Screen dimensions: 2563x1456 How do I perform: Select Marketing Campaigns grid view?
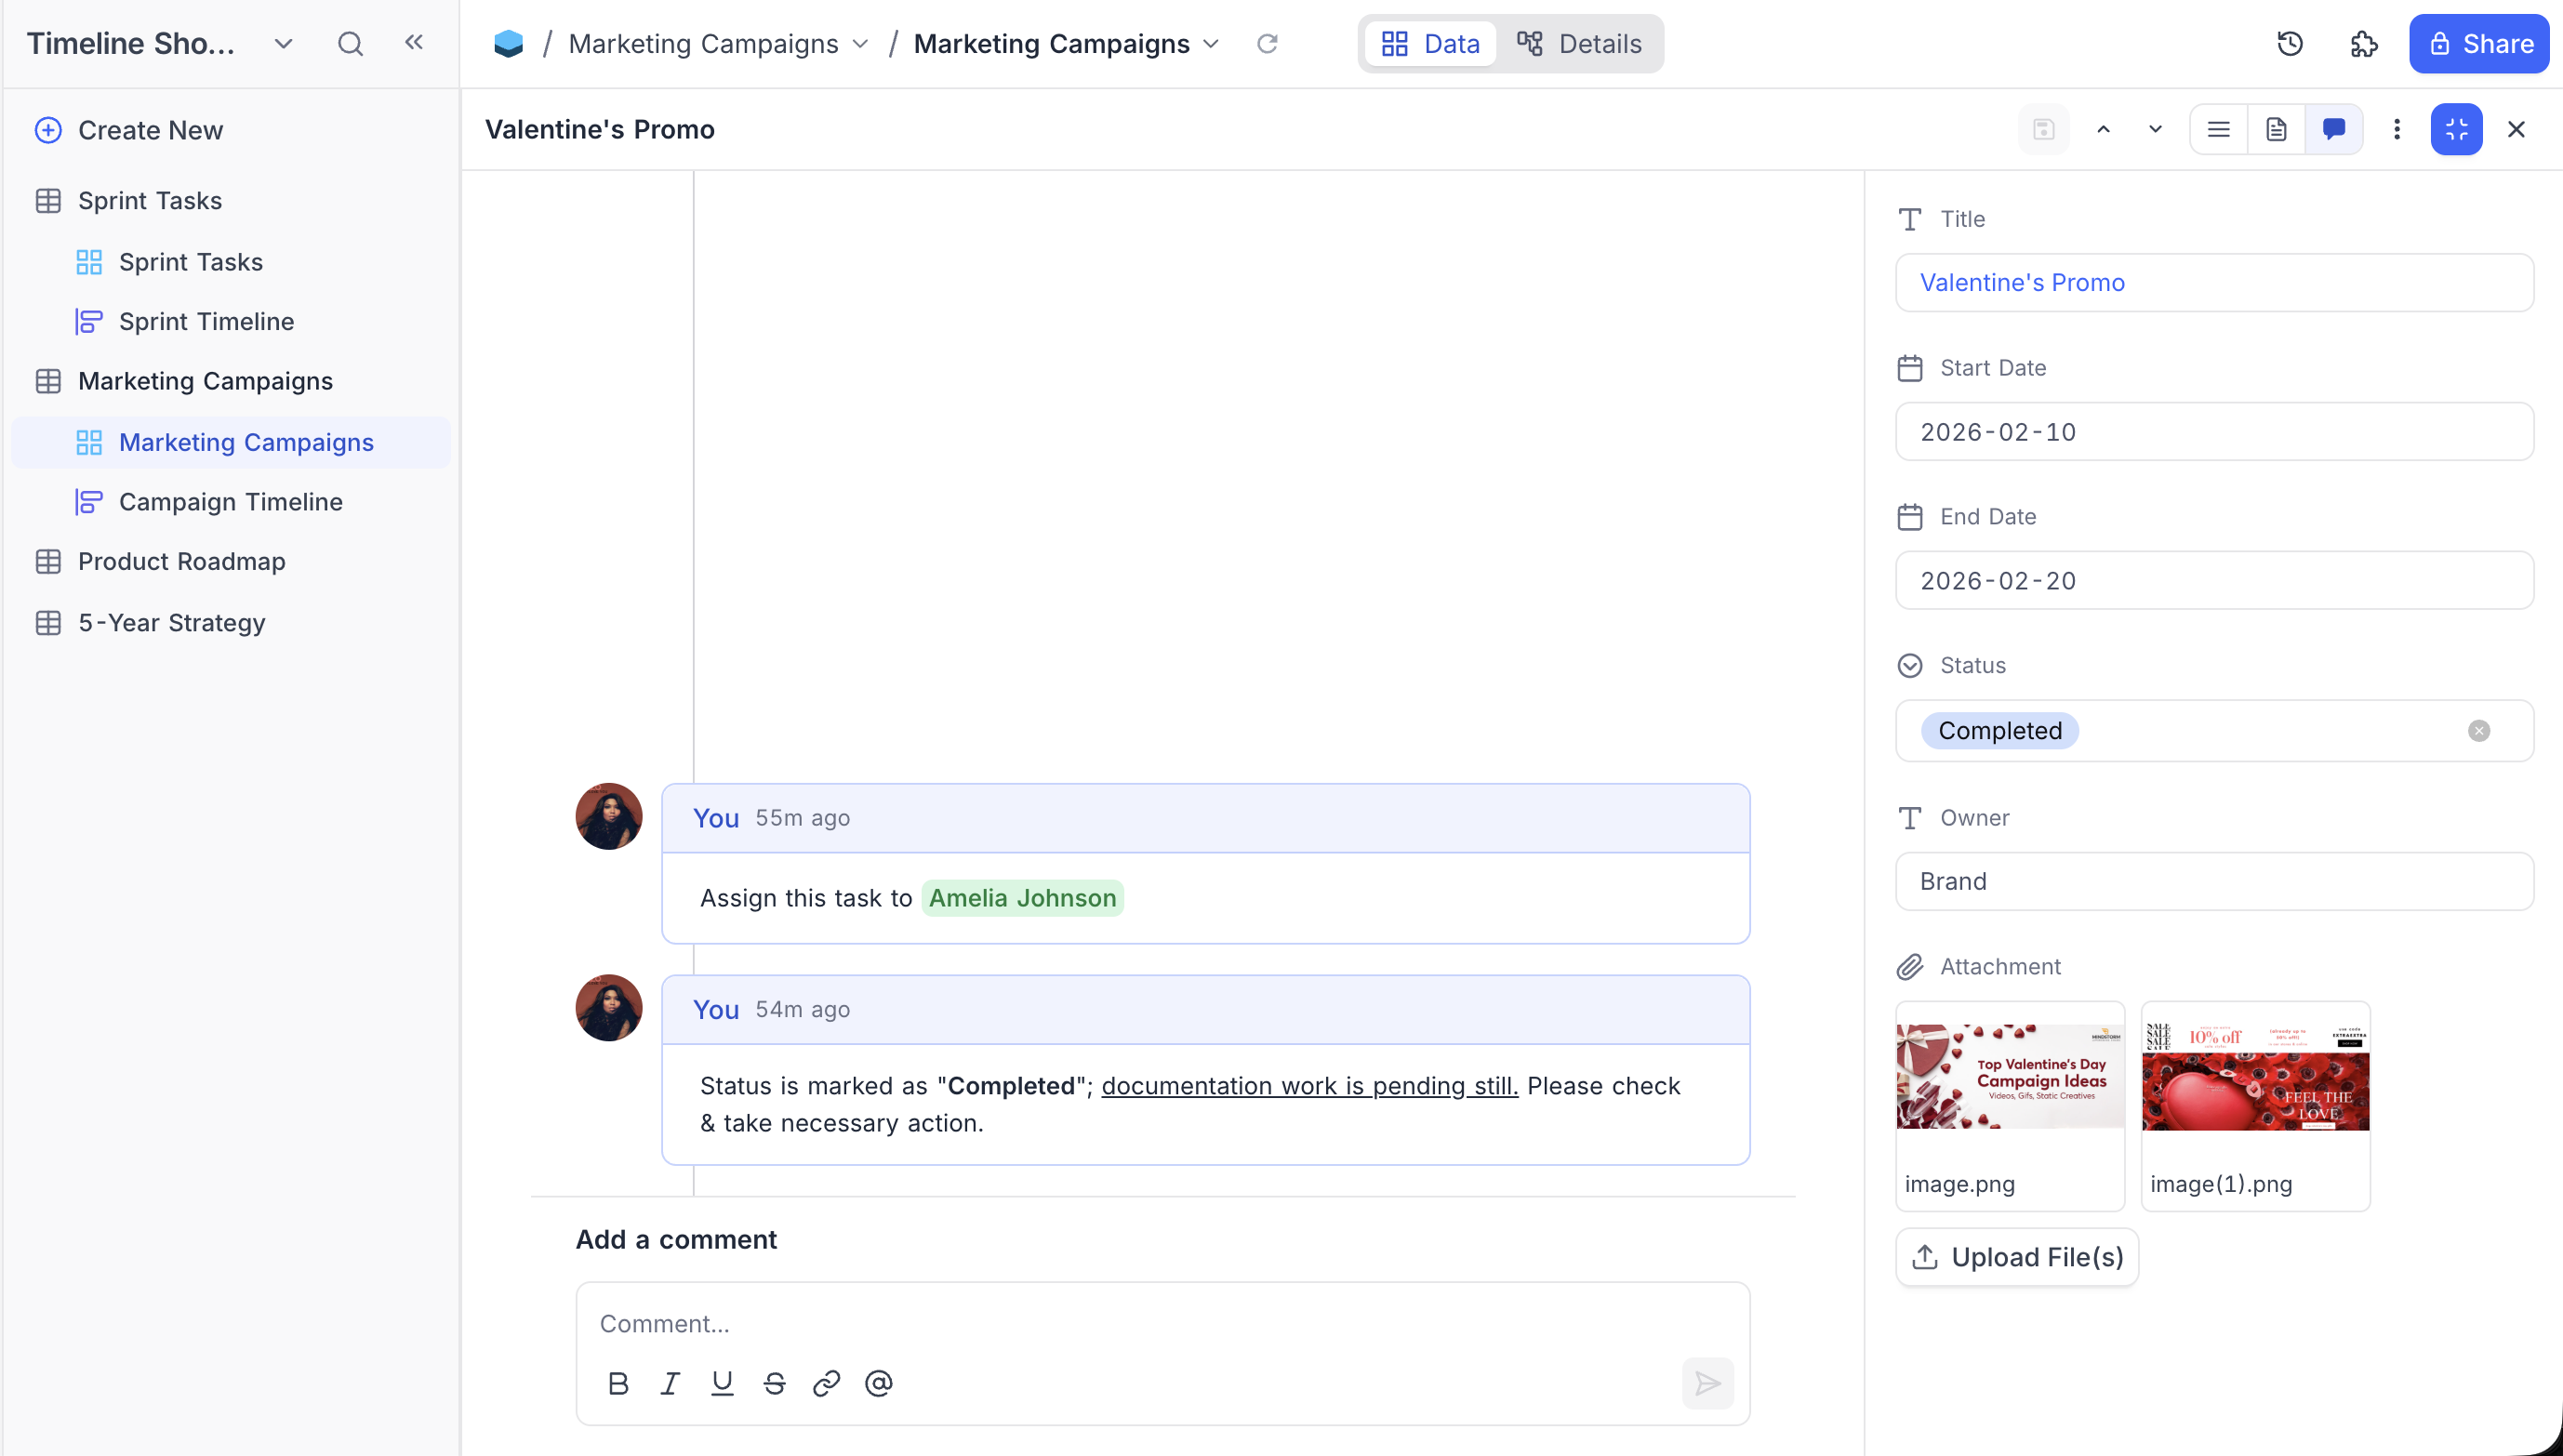[230, 442]
